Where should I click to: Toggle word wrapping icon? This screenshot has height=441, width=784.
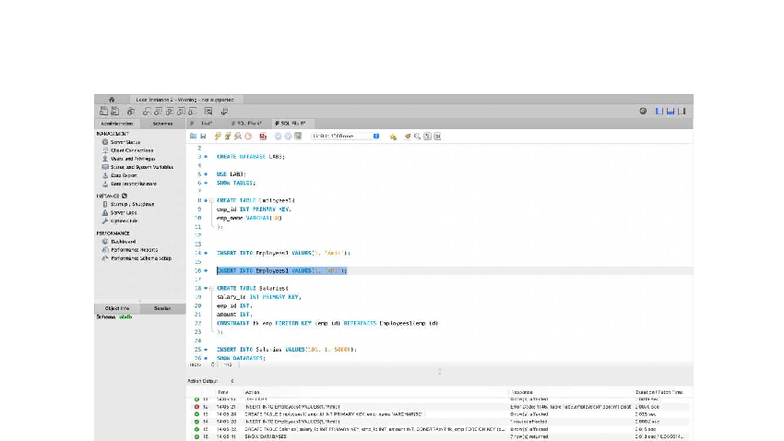coord(438,136)
